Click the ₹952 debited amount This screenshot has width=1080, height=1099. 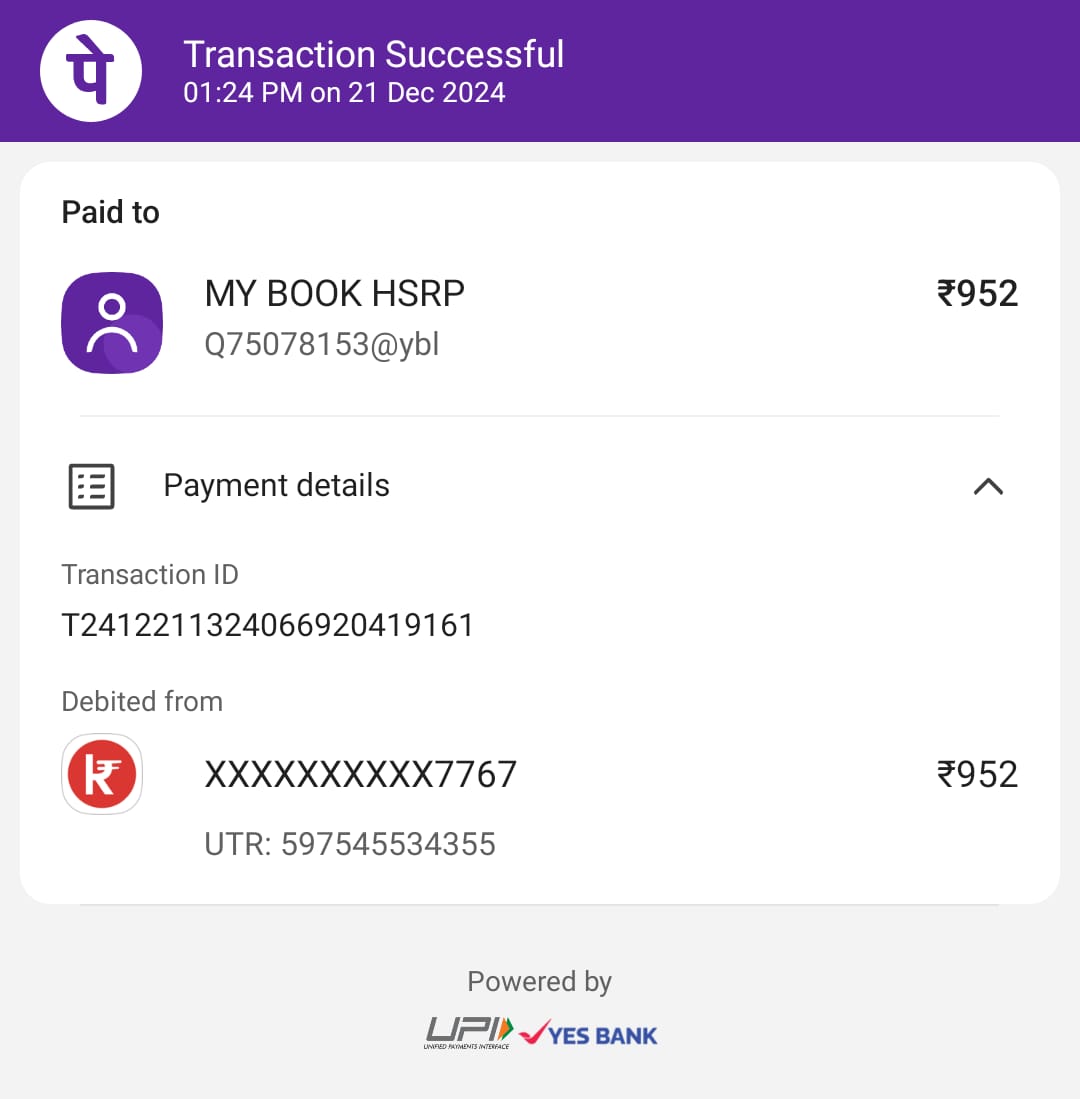(x=977, y=775)
